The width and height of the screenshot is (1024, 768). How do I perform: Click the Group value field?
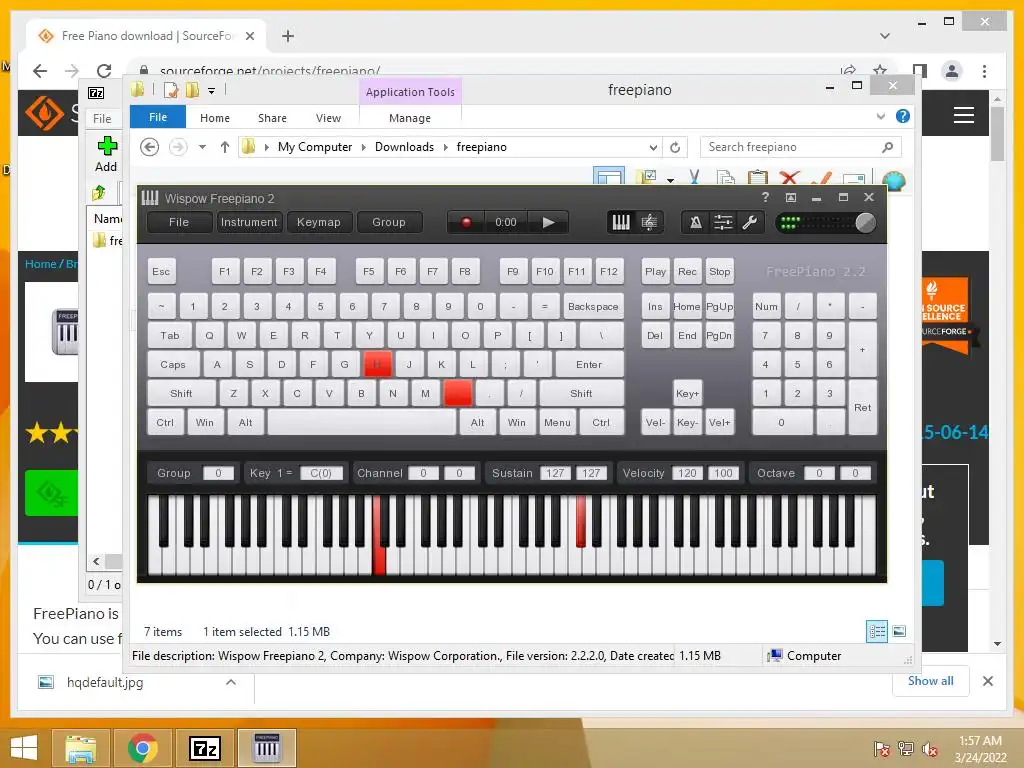coord(218,473)
